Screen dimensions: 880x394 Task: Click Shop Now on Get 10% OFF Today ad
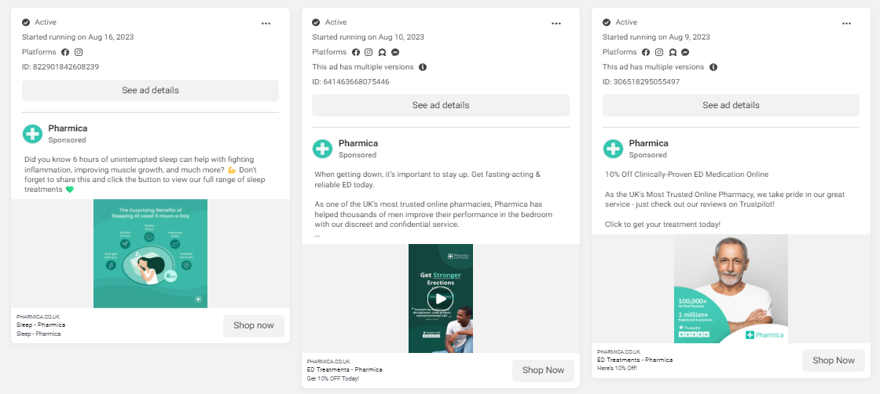pos(543,370)
